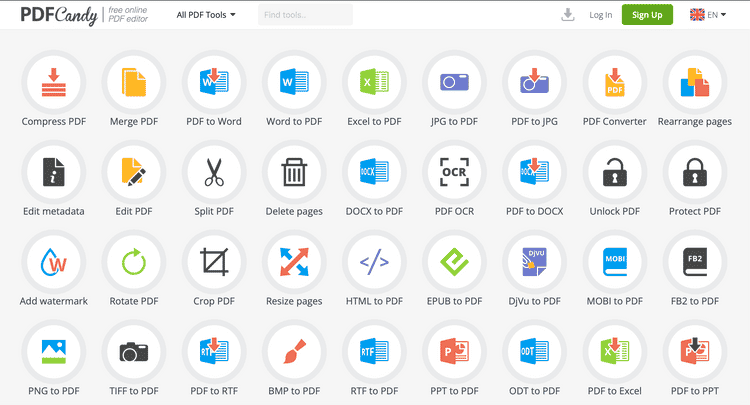Image resolution: width=750 pixels, height=405 pixels.
Task: Click the 'Delete pages' text label
Action: pyautogui.click(x=294, y=211)
